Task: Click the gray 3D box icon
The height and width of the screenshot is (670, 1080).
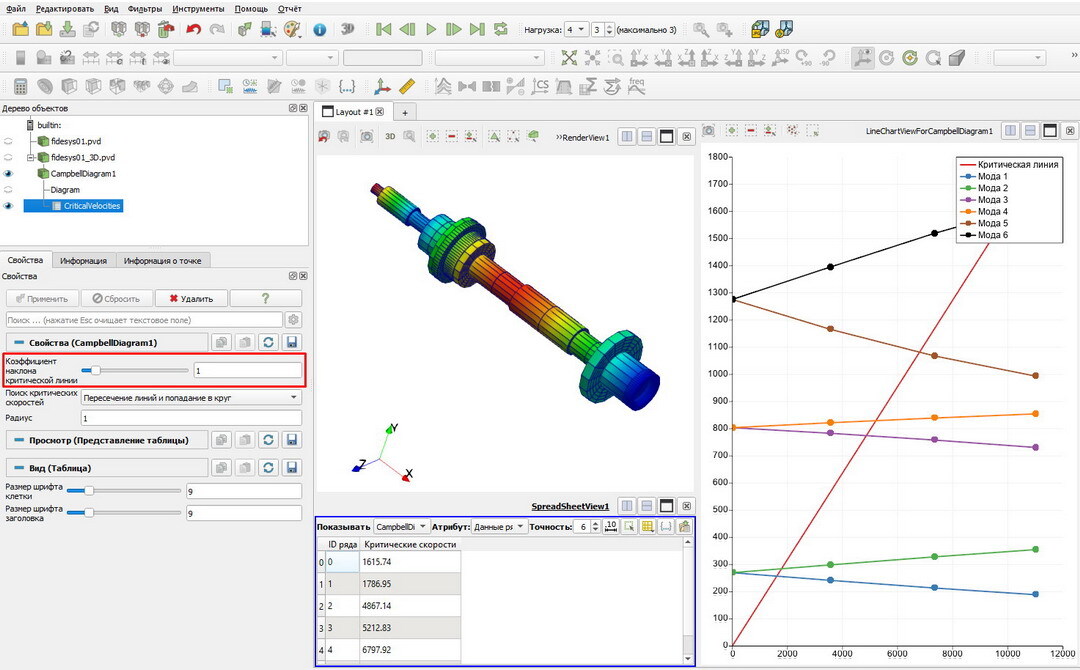Action: pos(957,58)
